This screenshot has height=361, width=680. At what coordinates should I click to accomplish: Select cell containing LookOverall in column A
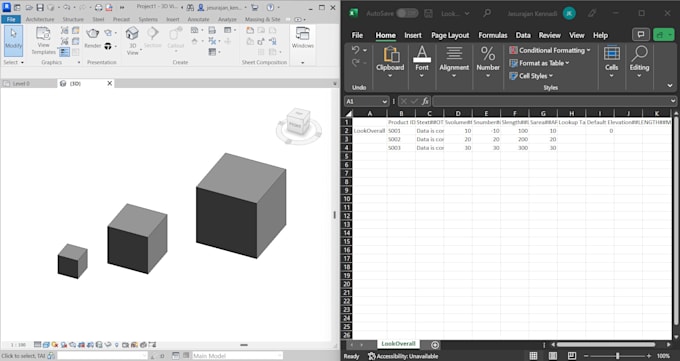click(369, 131)
